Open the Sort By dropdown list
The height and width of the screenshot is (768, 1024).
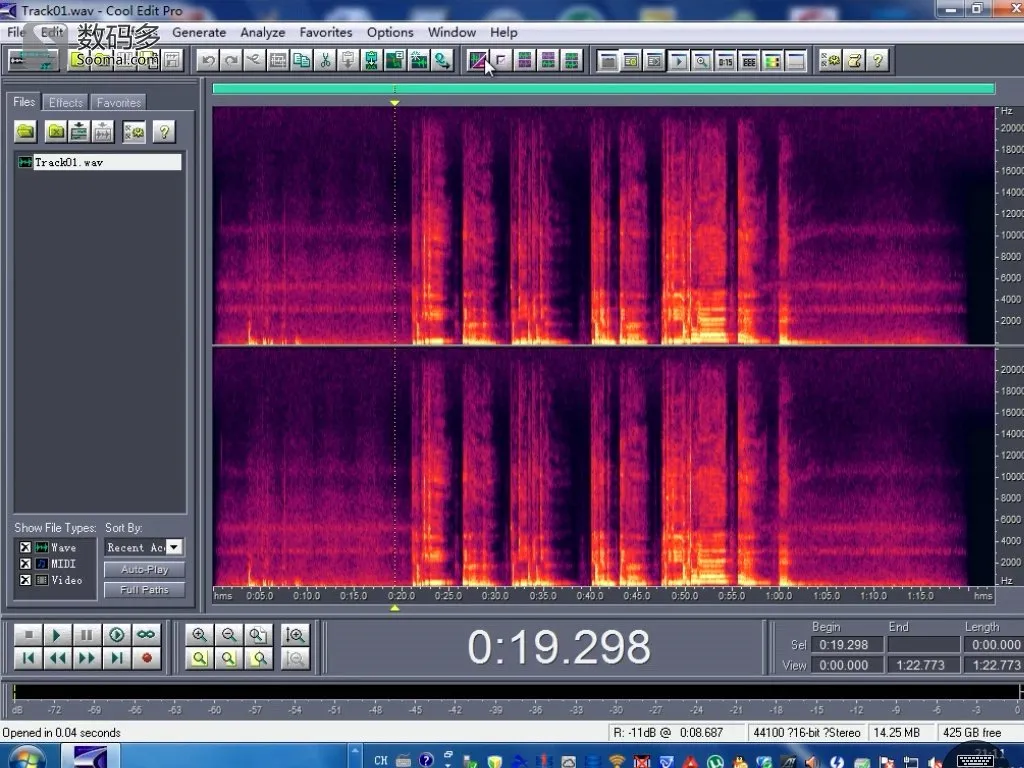(x=174, y=547)
